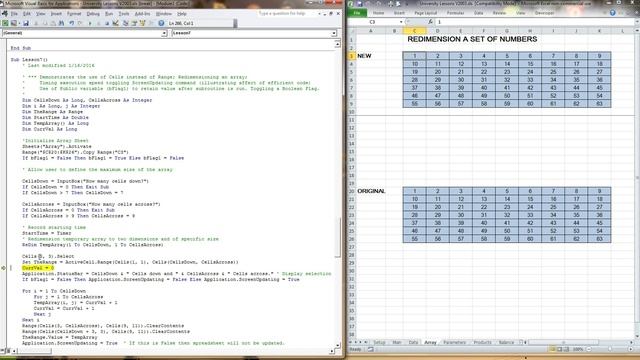Open the Add-Ins menu in VBA editor

coord(142,14)
